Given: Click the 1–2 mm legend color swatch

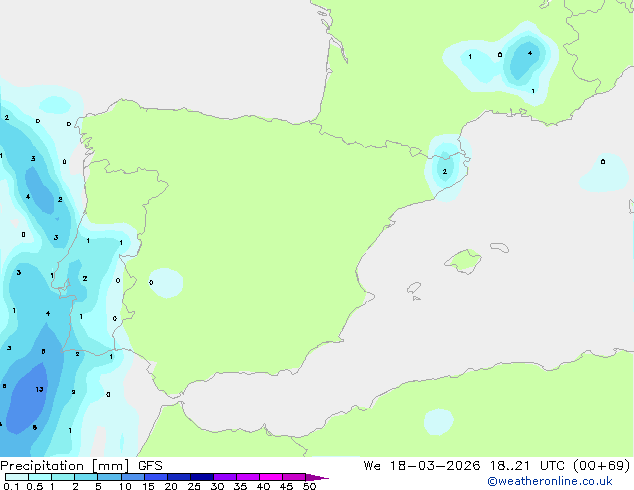Looking at the screenshot, I should 63,477.
